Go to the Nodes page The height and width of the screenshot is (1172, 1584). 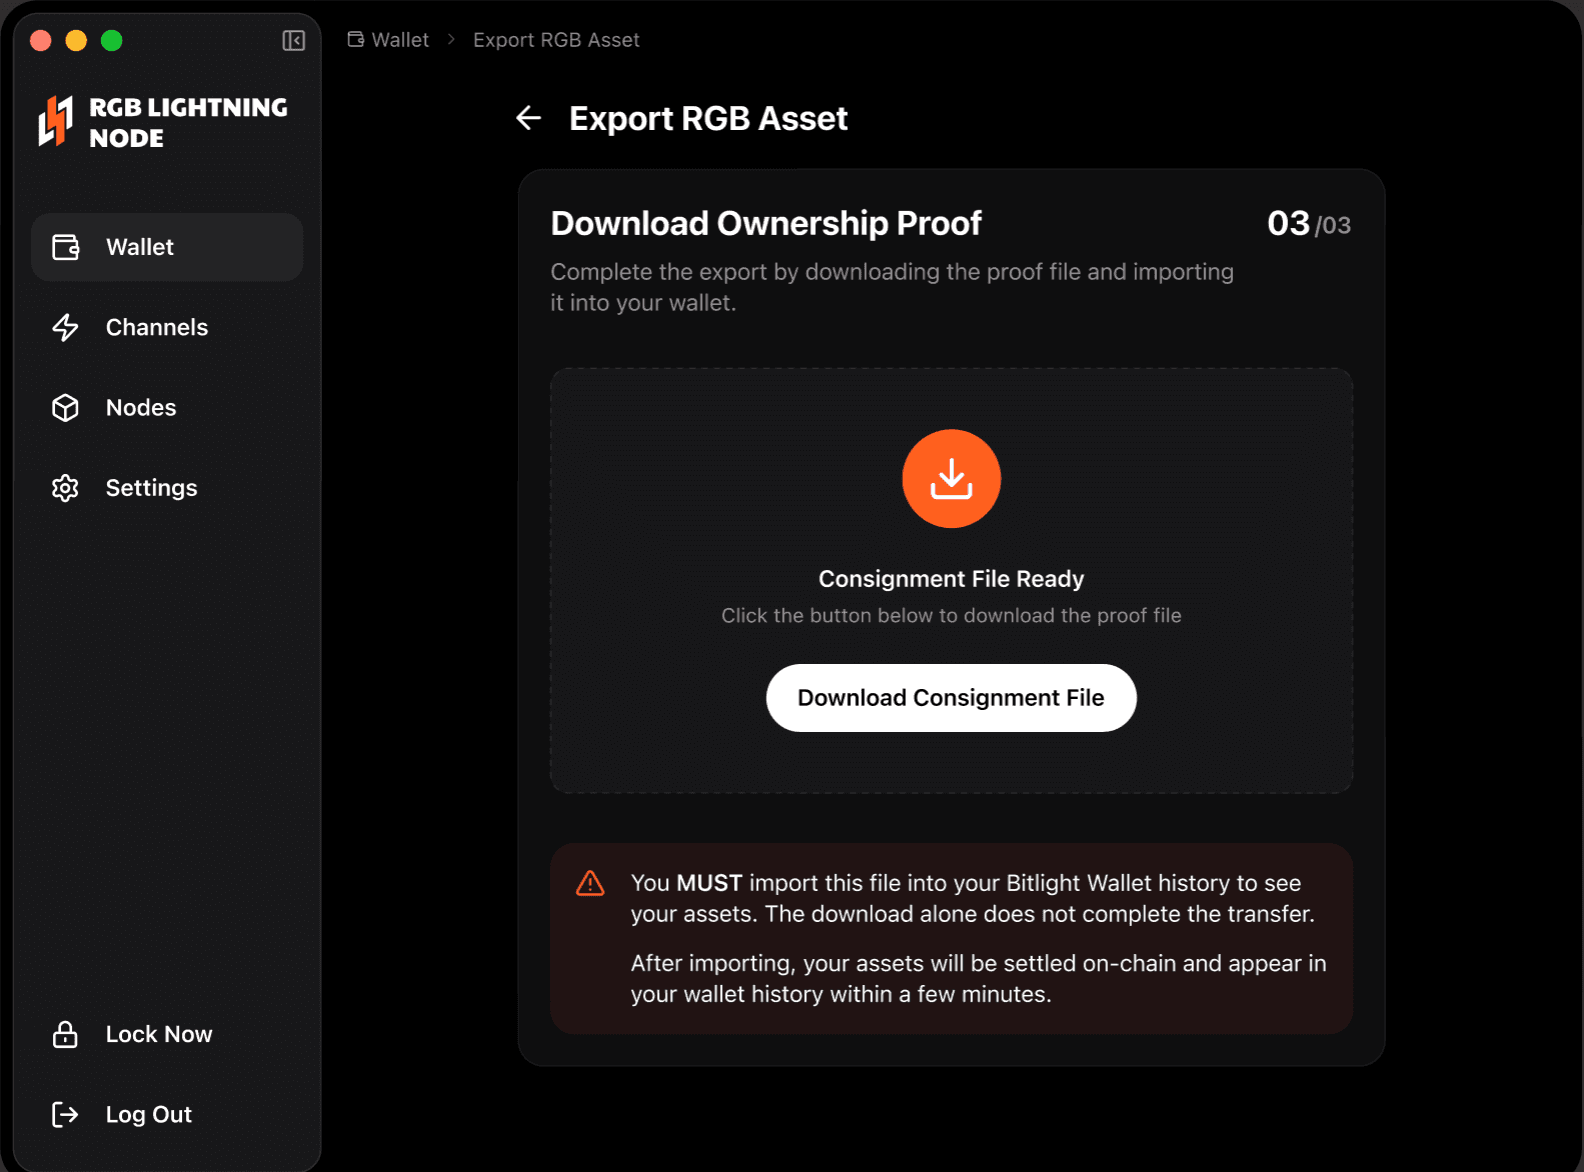tap(167, 407)
